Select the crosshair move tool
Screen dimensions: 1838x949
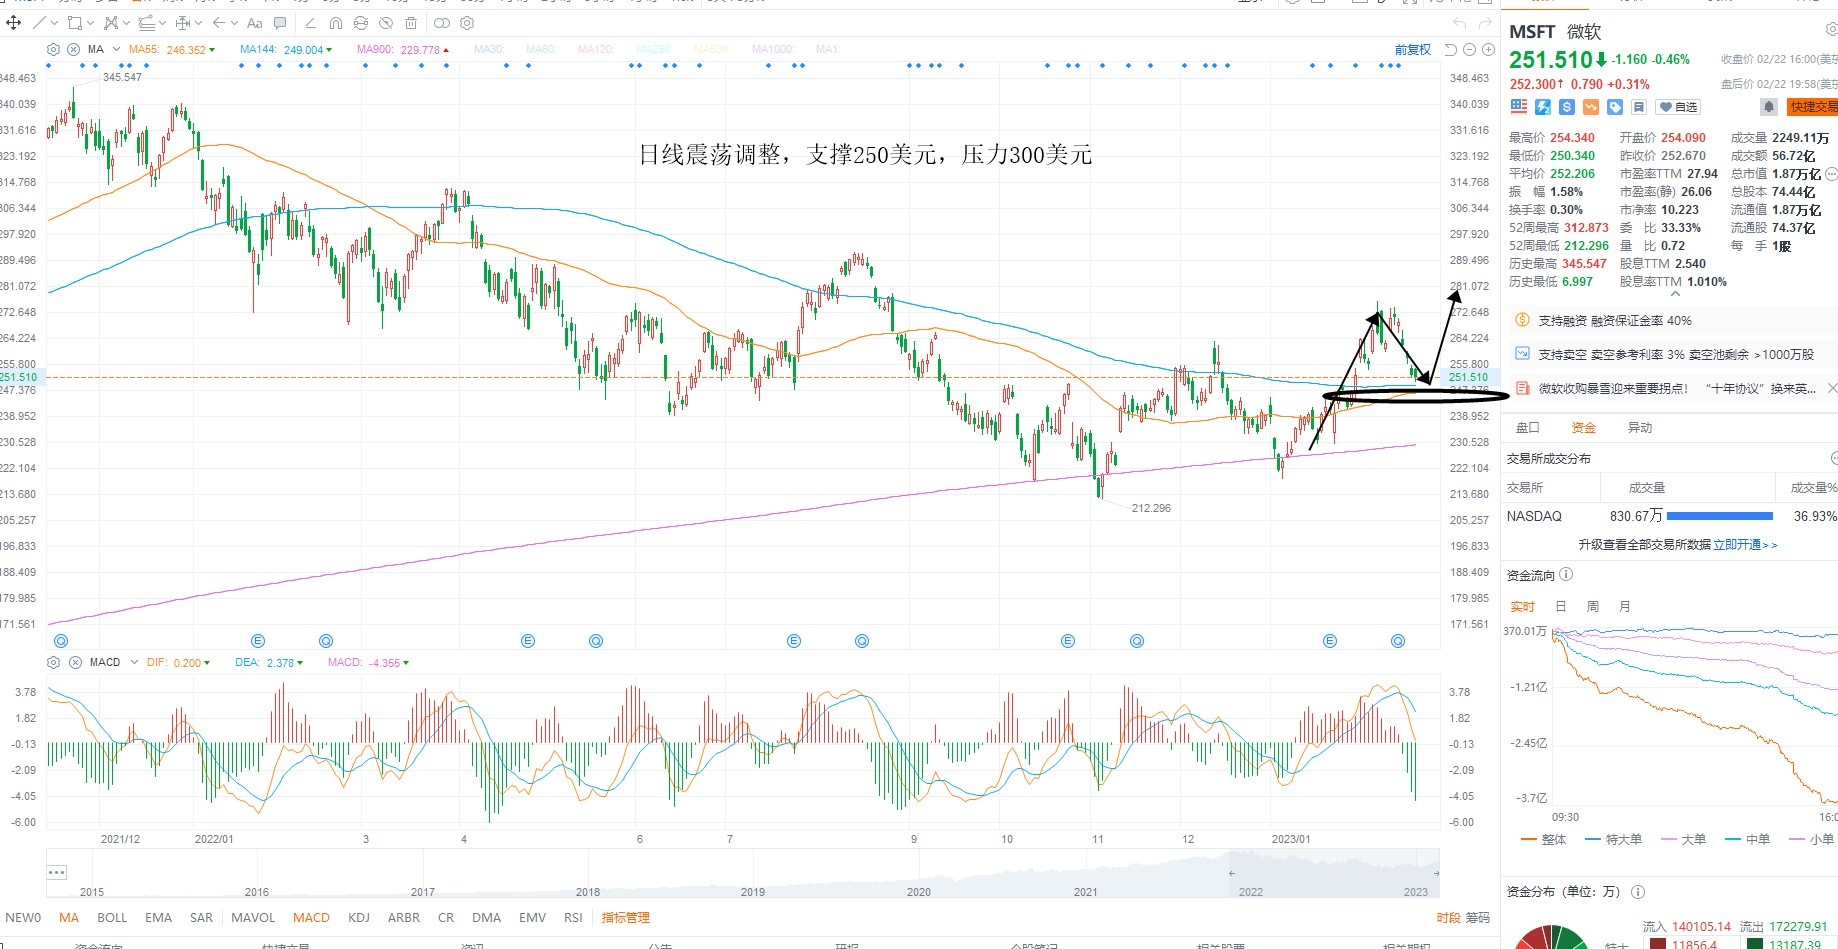pos(13,23)
